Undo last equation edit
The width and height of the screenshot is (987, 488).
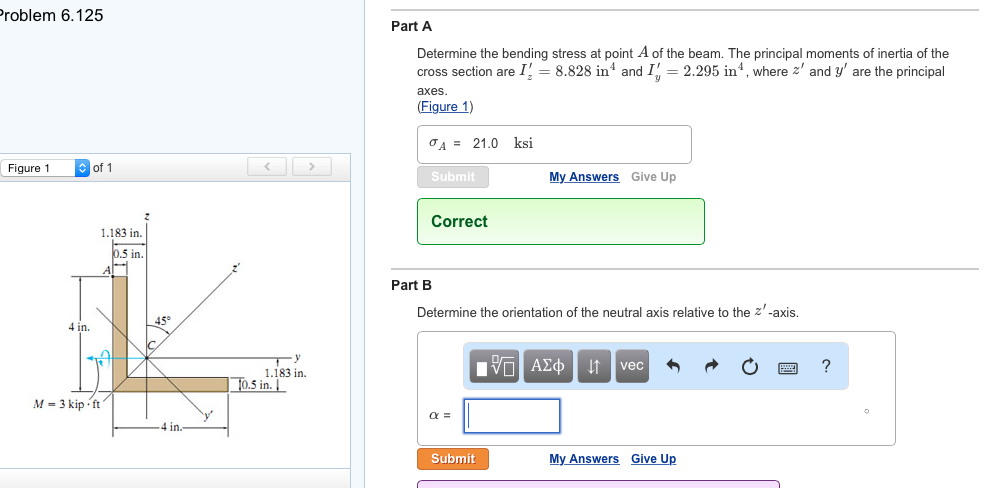tap(673, 366)
